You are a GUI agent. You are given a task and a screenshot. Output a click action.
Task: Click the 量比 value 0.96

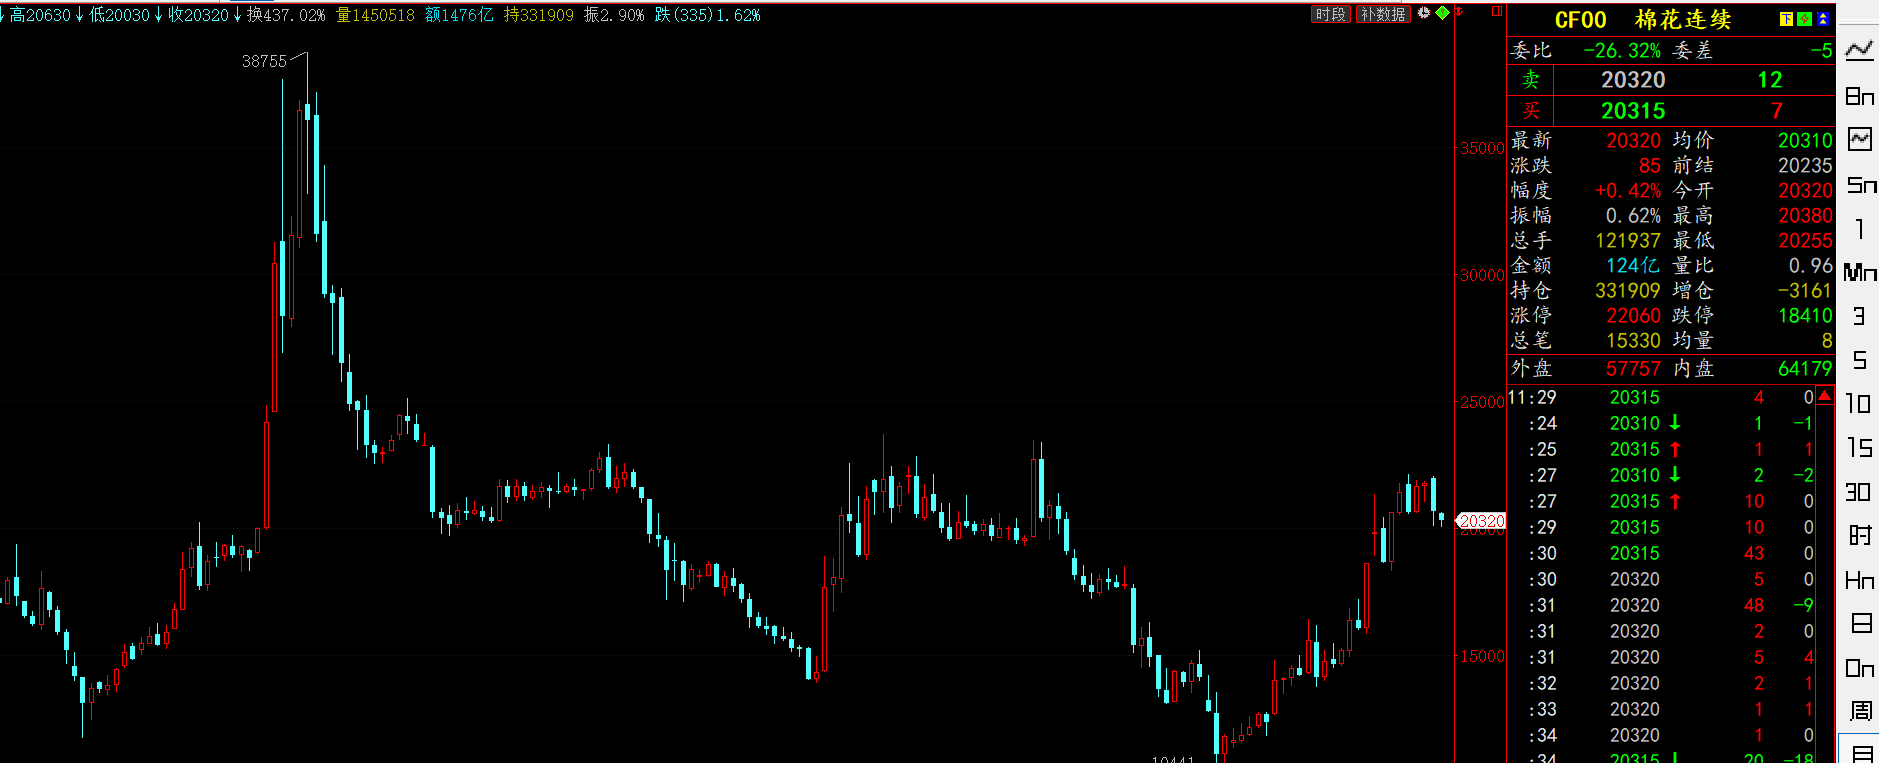point(1811,266)
